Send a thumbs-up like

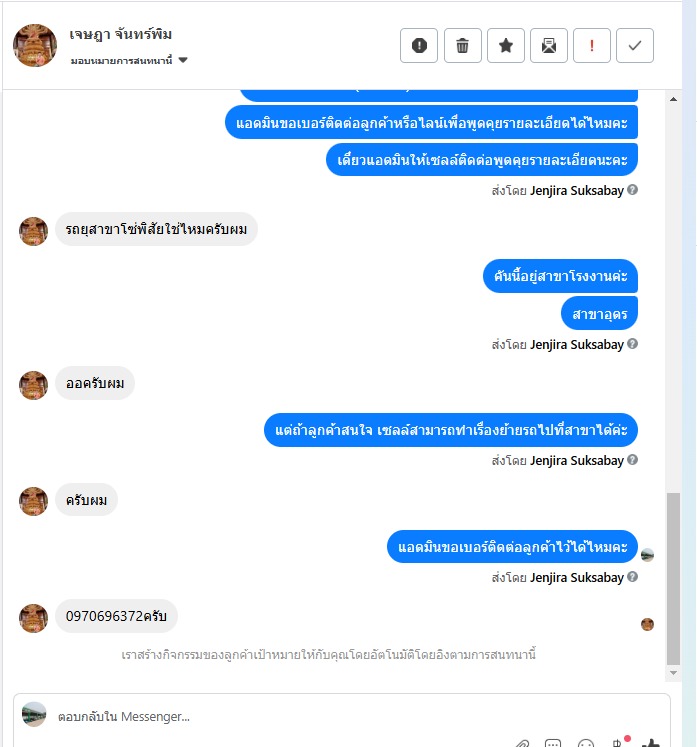coord(650,743)
